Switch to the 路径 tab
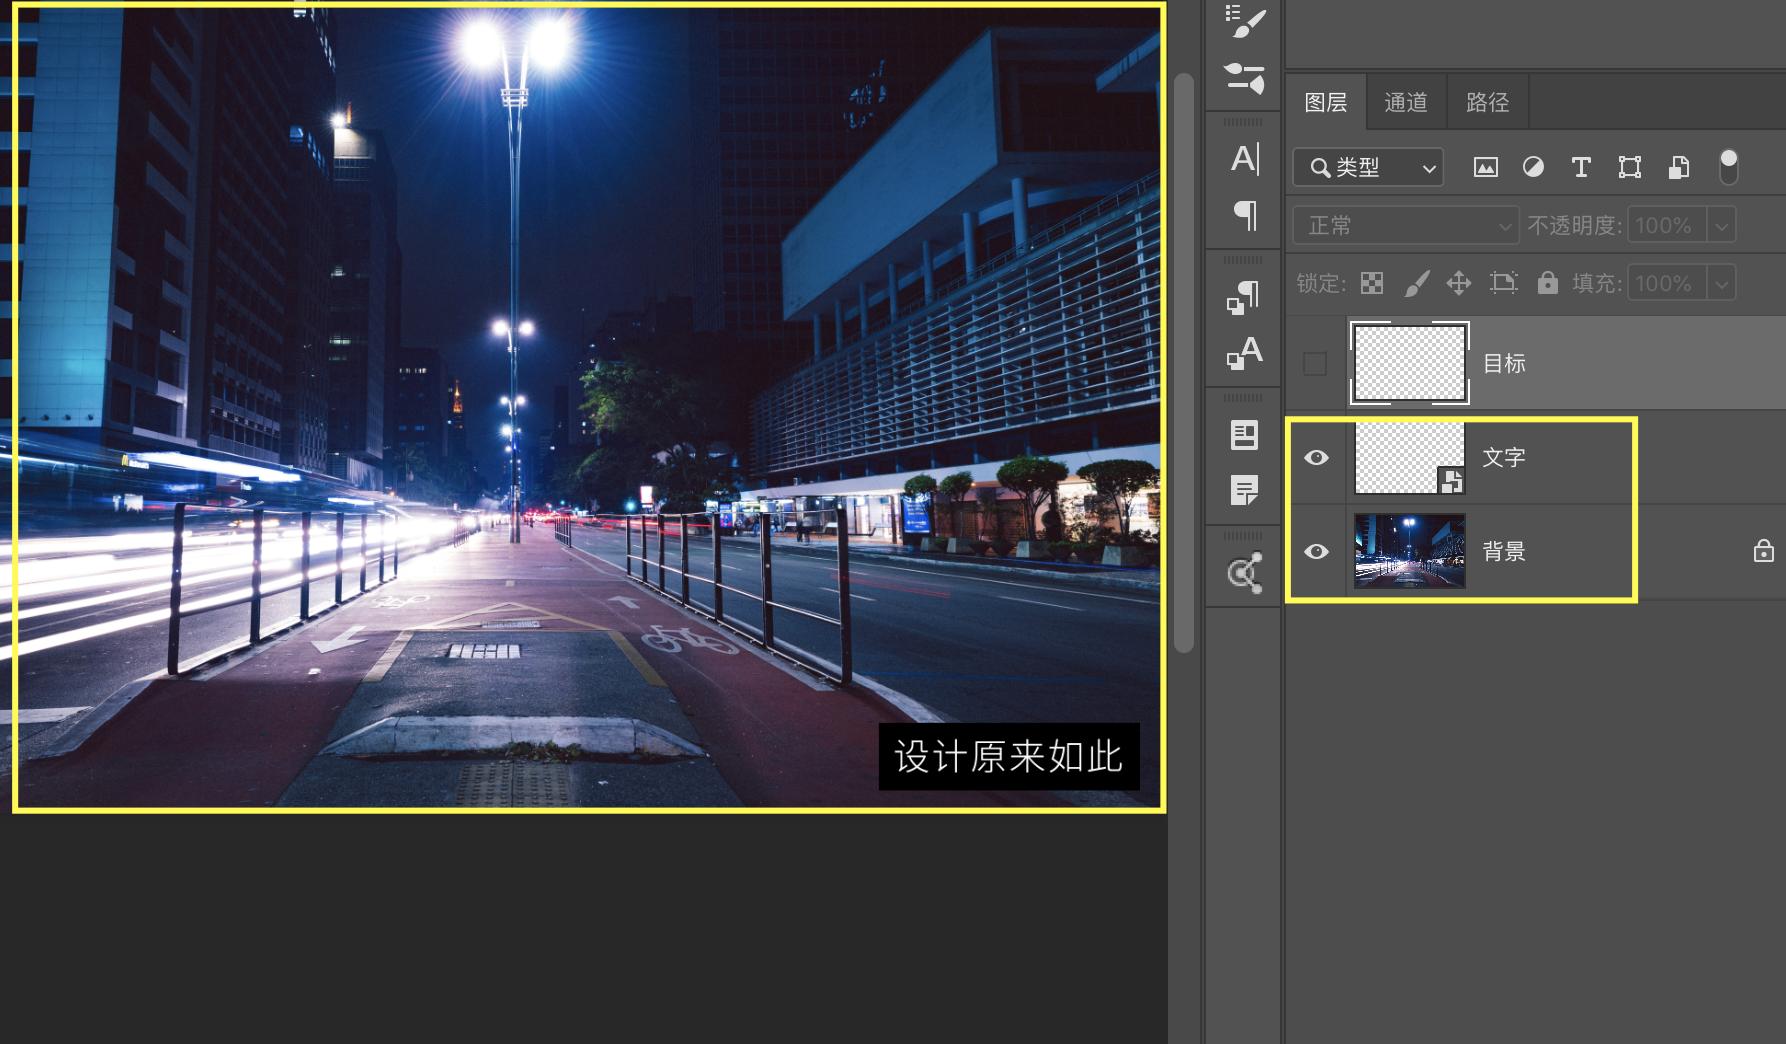Viewport: 1786px width, 1044px height. coord(1487,102)
